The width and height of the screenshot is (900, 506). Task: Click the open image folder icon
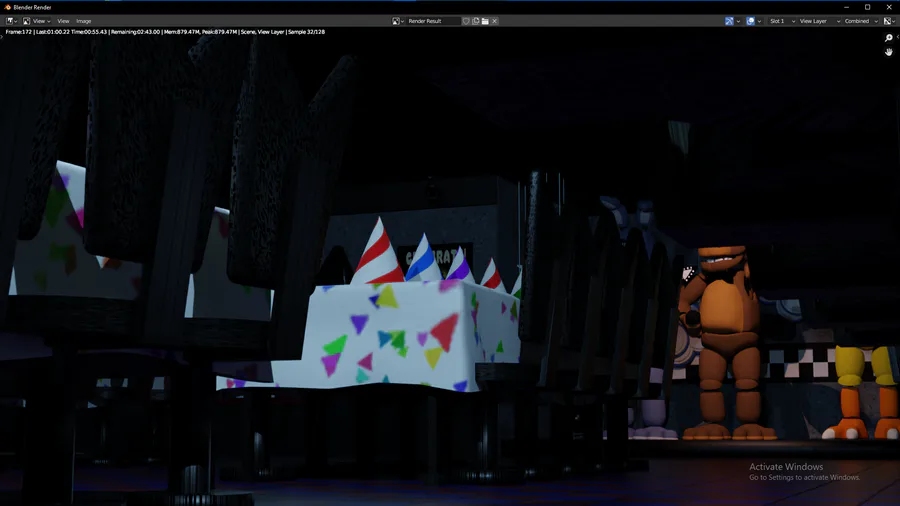click(x=485, y=21)
